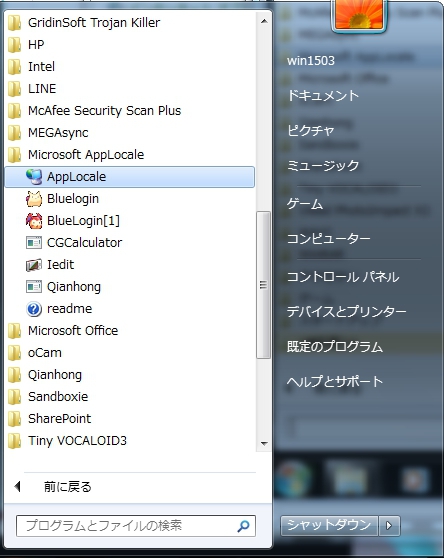
Task: Open ミュージック library
Action: [323, 165]
